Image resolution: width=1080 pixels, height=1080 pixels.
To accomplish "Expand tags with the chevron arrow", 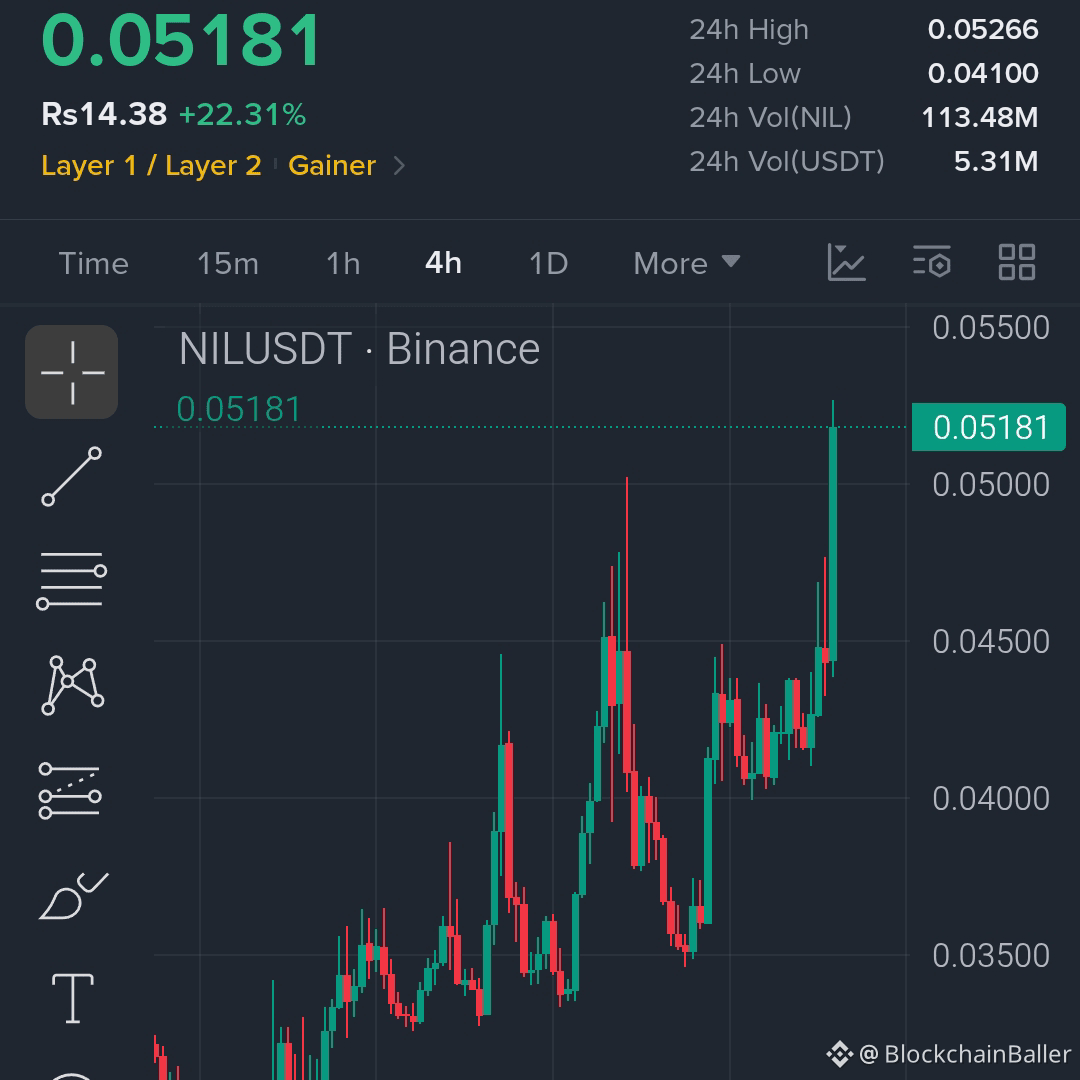I will (x=399, y=165).
